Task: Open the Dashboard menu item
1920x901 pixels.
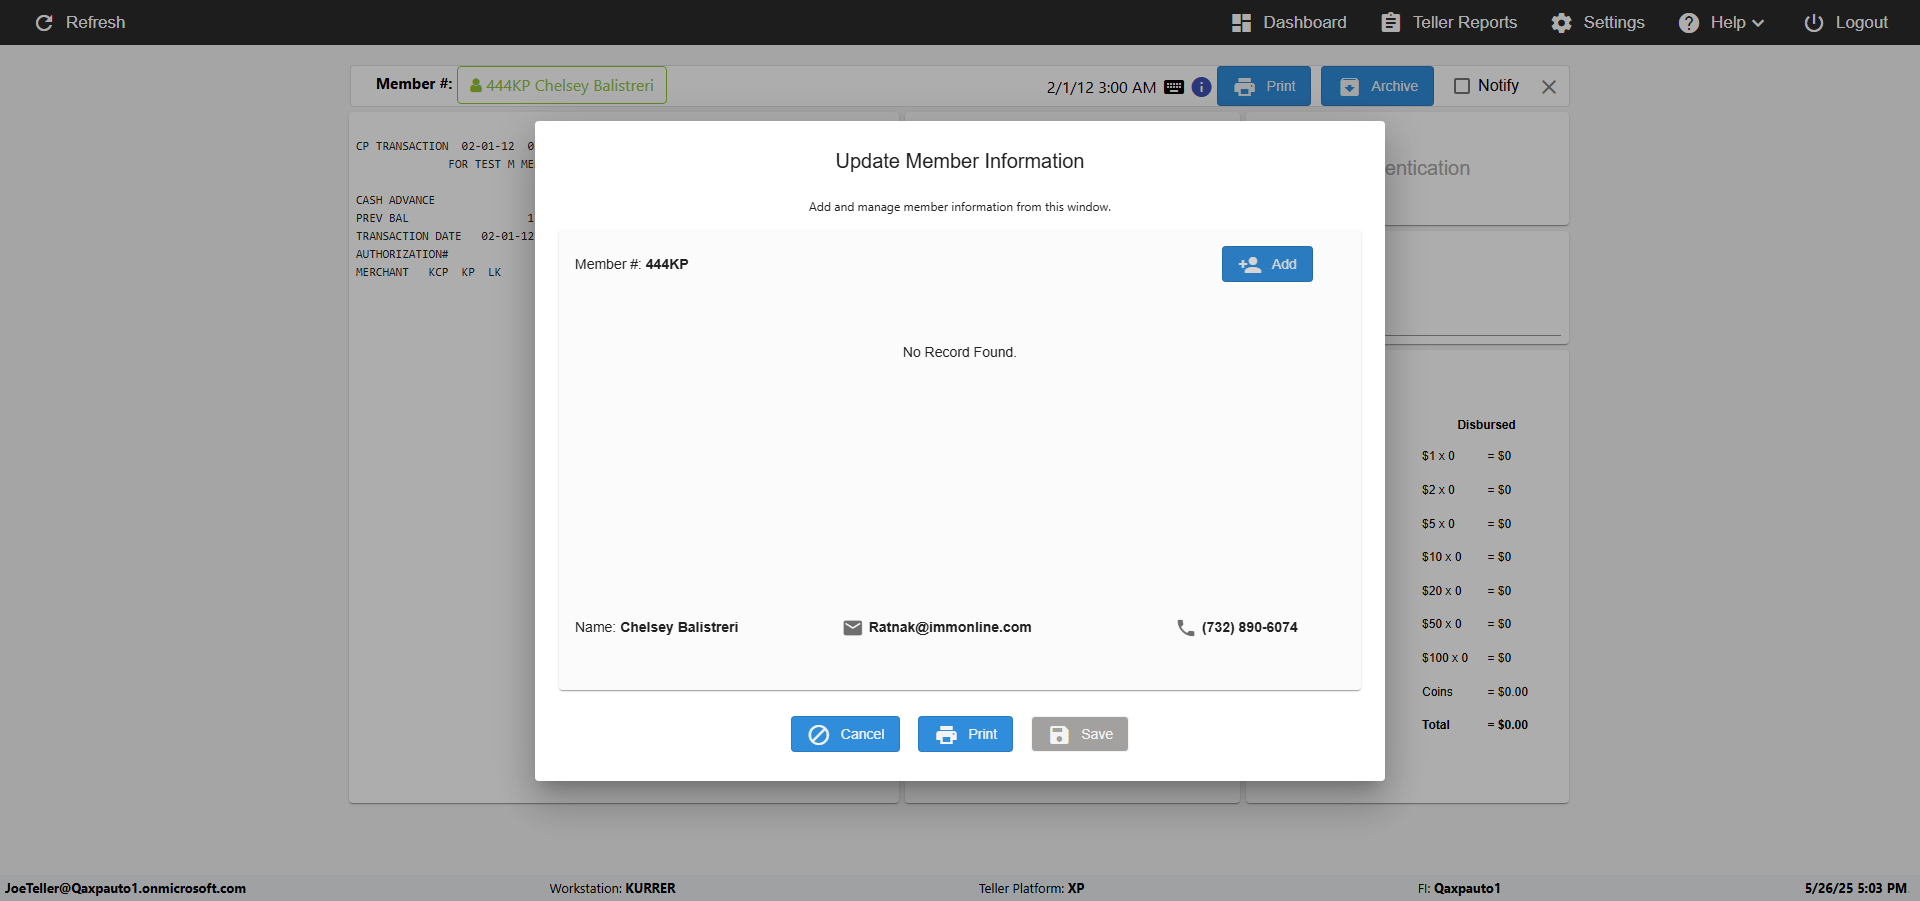Action: pos(1289,23)
